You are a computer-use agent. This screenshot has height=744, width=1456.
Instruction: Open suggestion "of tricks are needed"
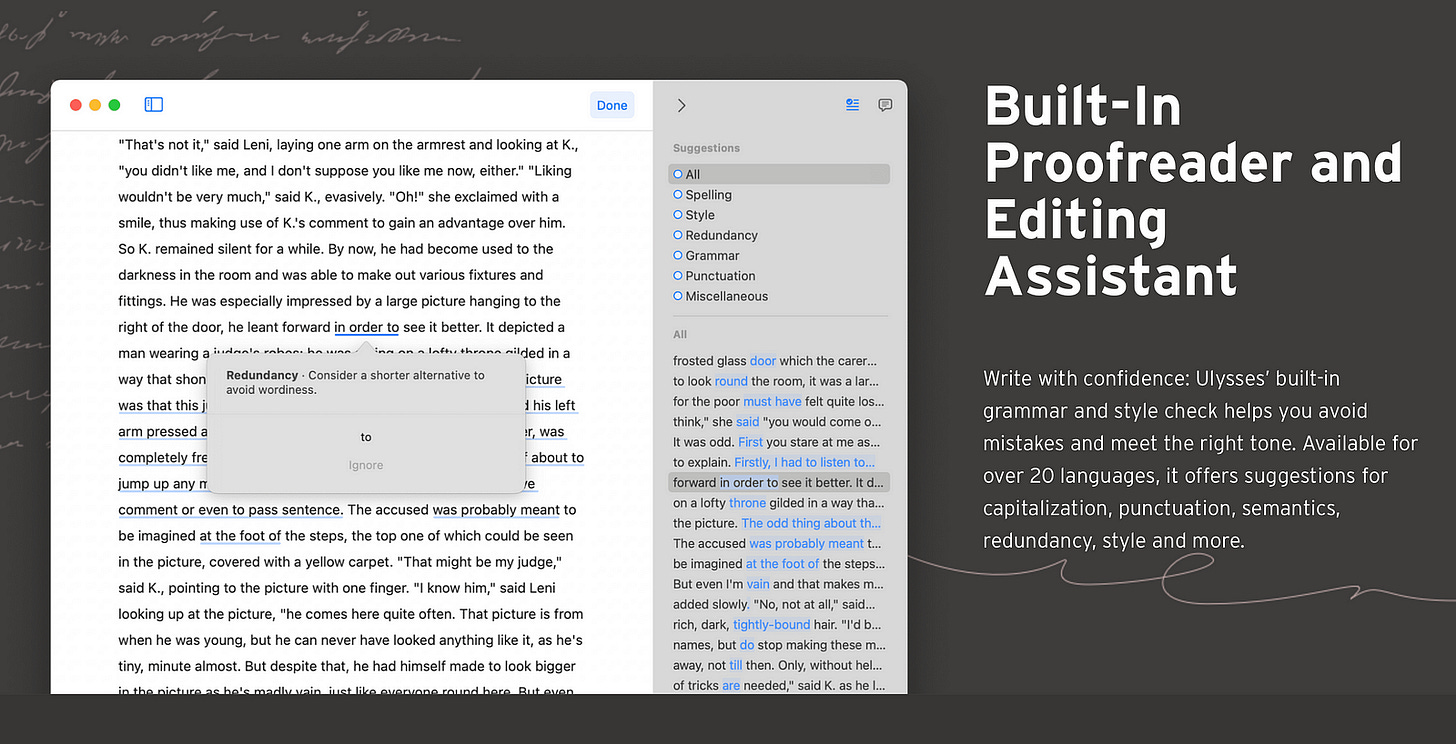[x=779, y=685]
